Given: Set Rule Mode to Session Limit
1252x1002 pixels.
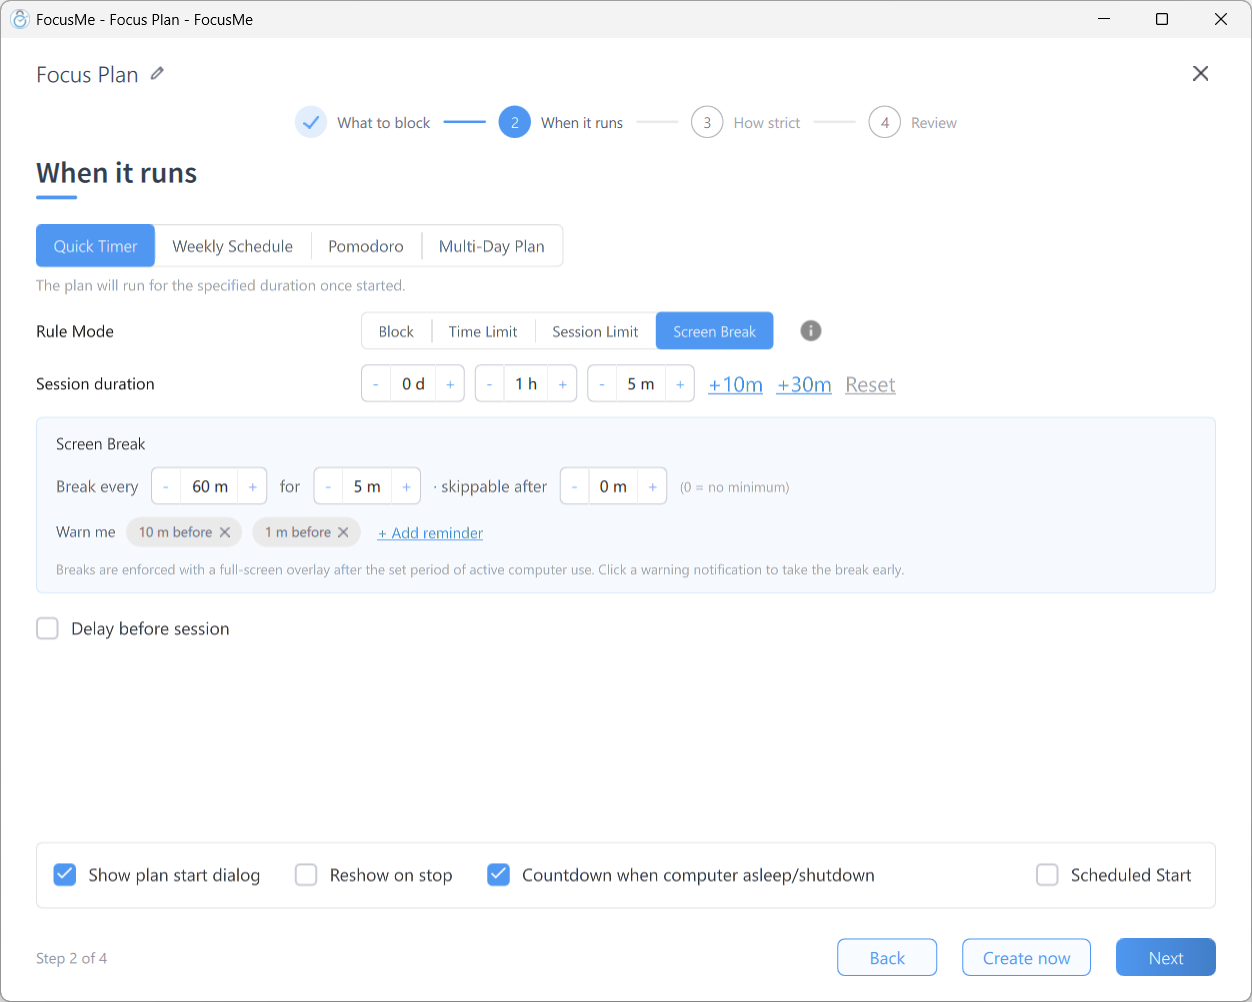Looking at the screenshot, I should [595, 331].
